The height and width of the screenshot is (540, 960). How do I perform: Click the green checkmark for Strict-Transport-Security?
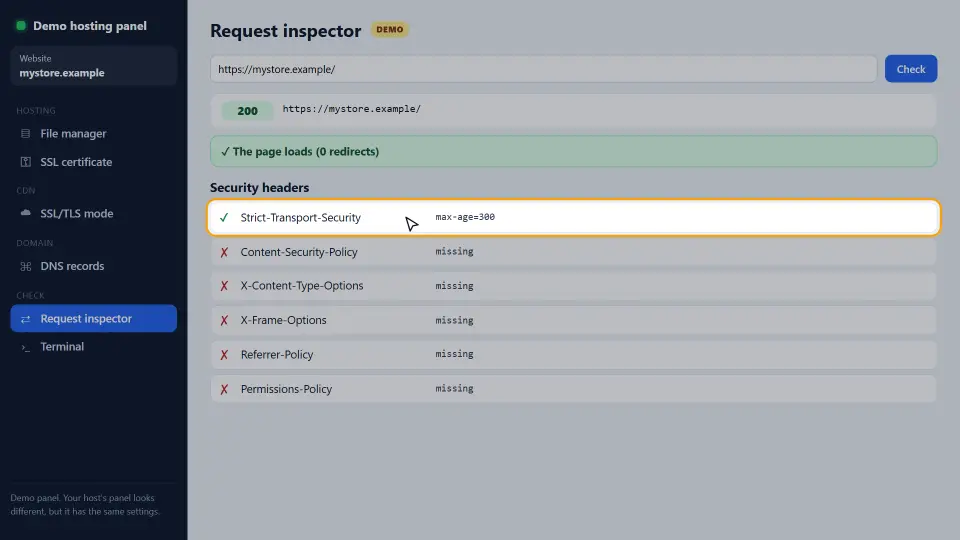(x=224, y=217)
